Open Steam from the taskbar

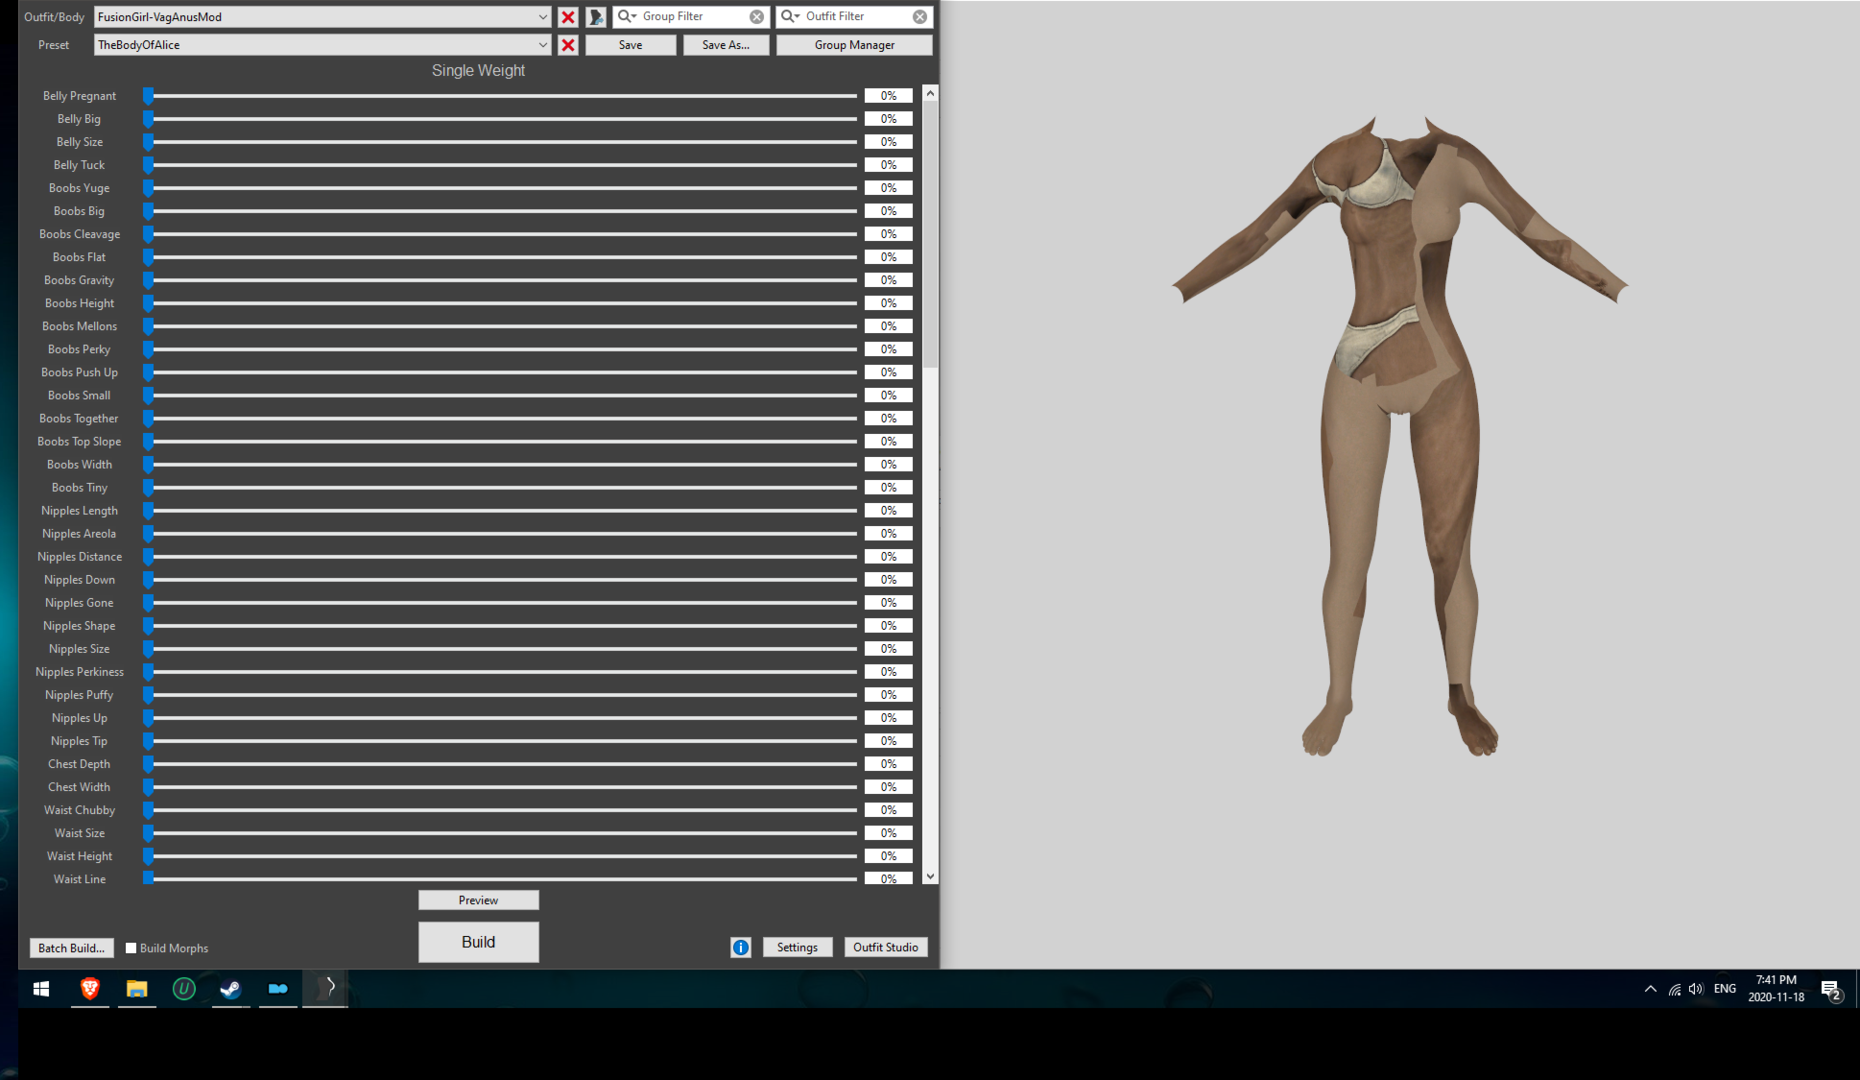231,988
